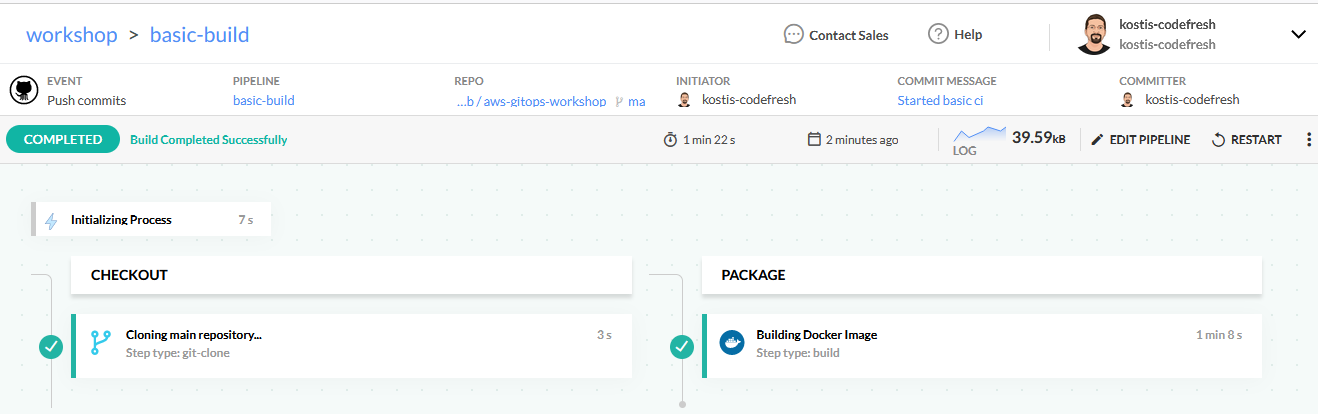The image size is (1318, 414).
Task: Select the kostis-codefresh initiator name
Action: coord(749,100)
